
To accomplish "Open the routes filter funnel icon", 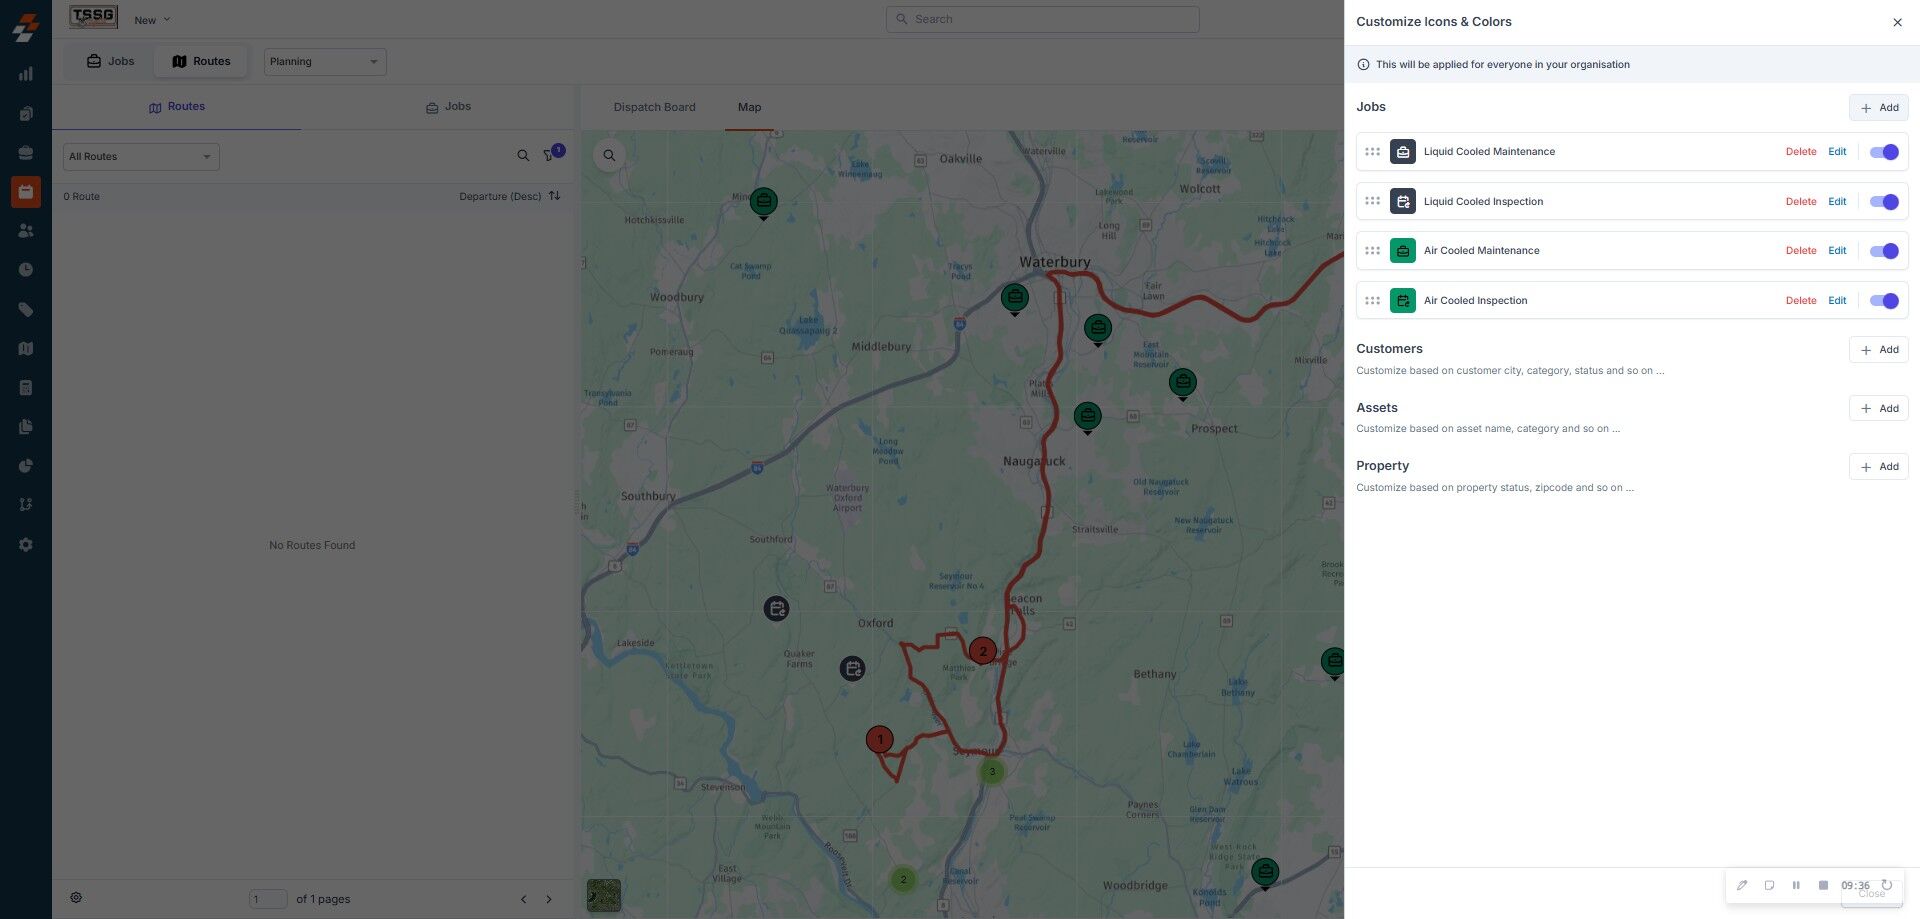I will pos(549,156).
